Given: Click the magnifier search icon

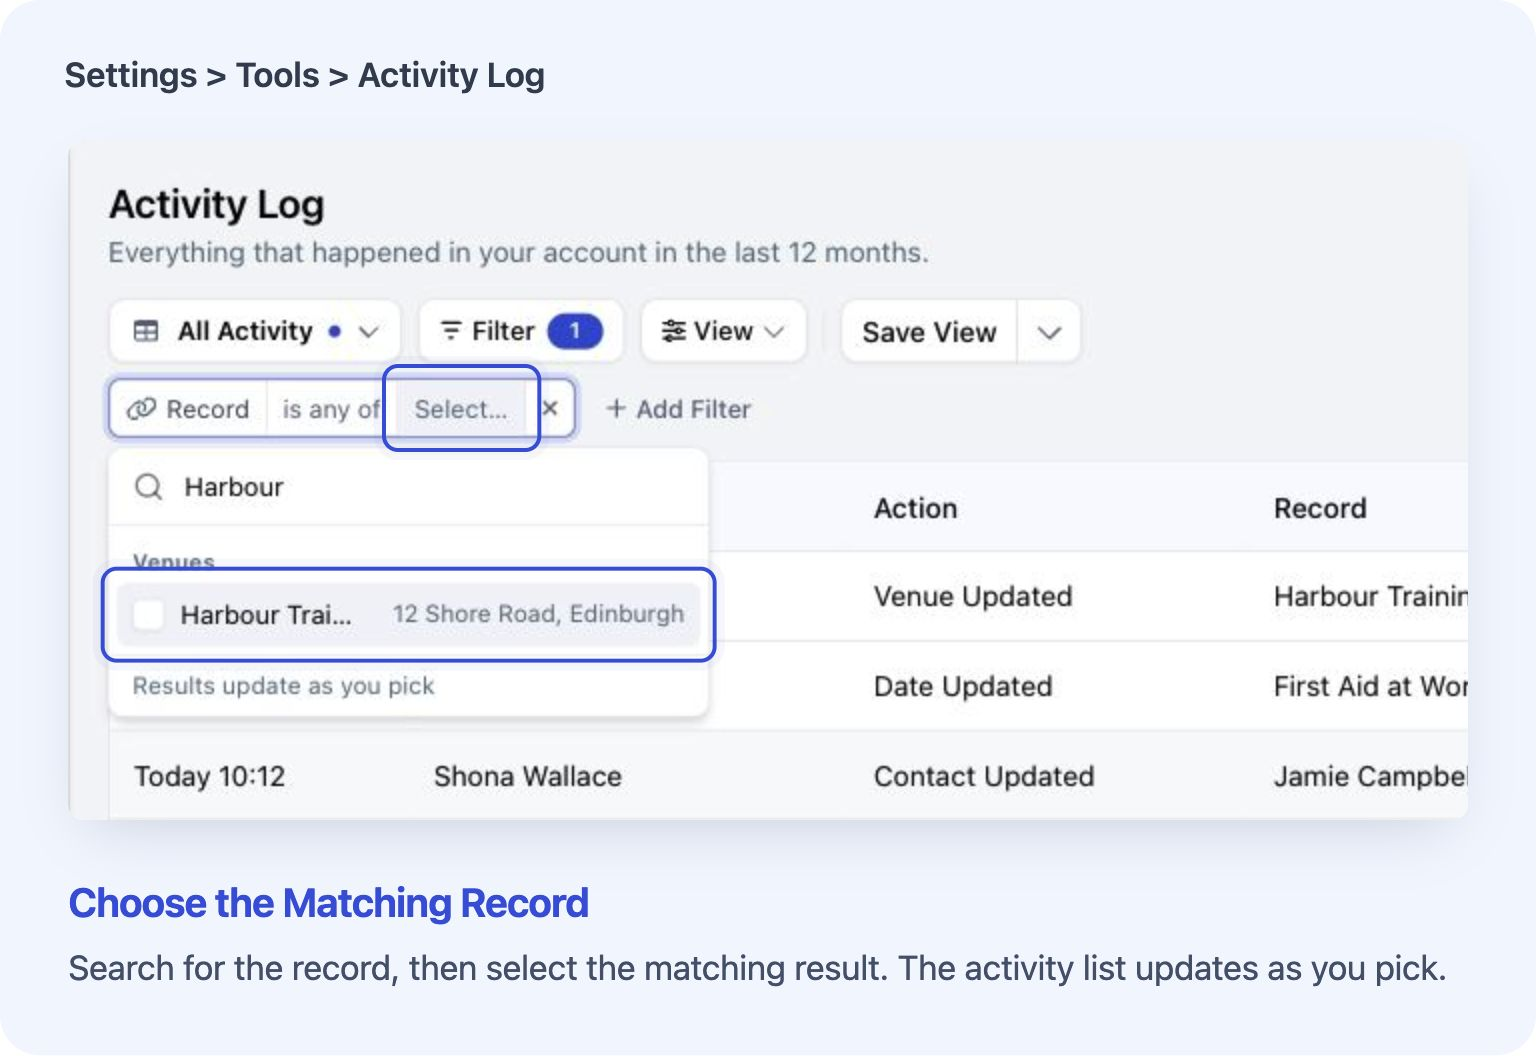Looking at the screenshot, I should coord(148,487).
